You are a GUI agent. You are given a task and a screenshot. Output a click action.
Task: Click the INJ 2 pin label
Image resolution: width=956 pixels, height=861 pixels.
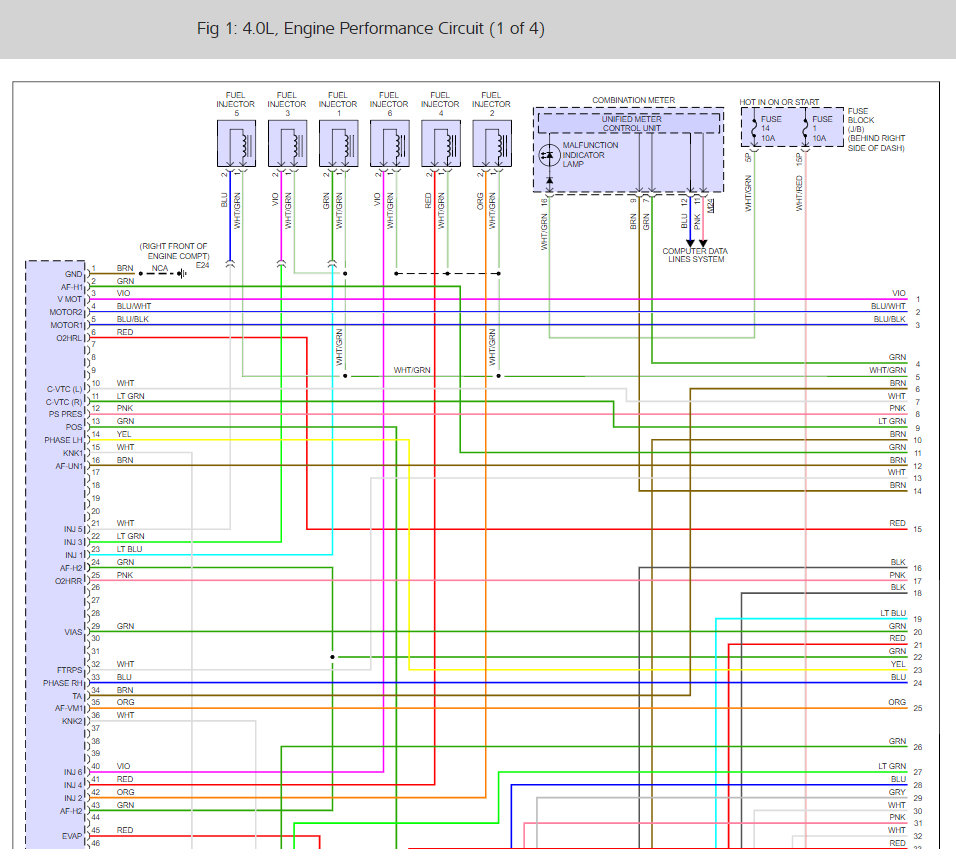click(x=73, y=798)
